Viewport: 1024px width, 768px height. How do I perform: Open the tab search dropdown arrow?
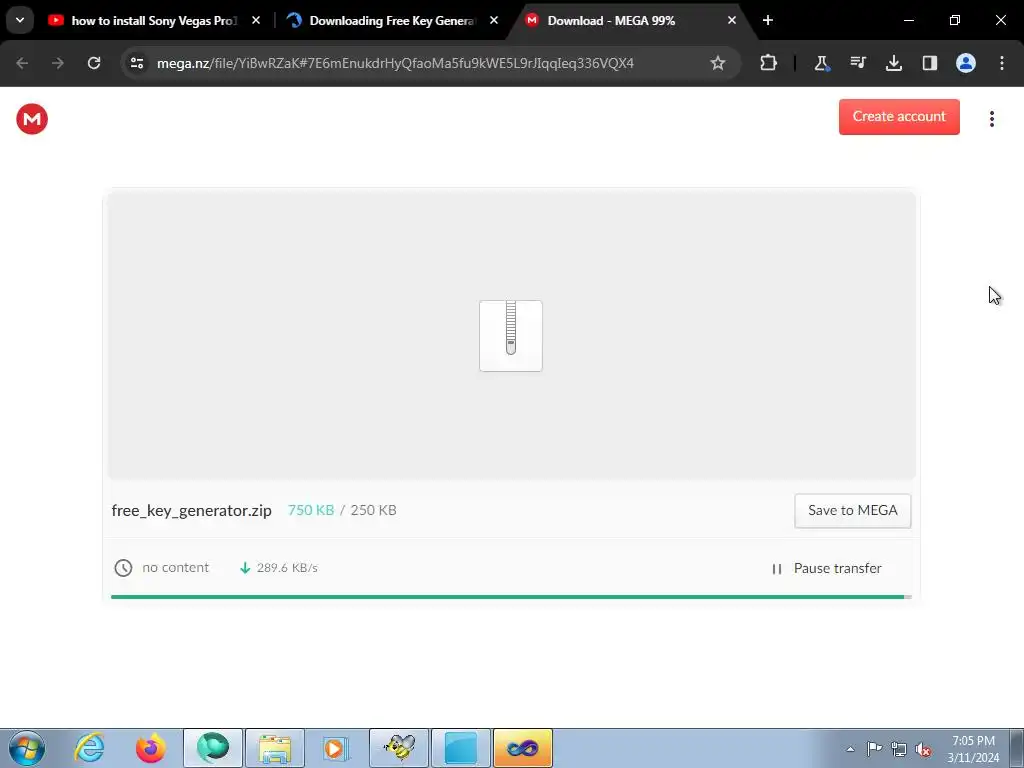[x=20, y=20]
